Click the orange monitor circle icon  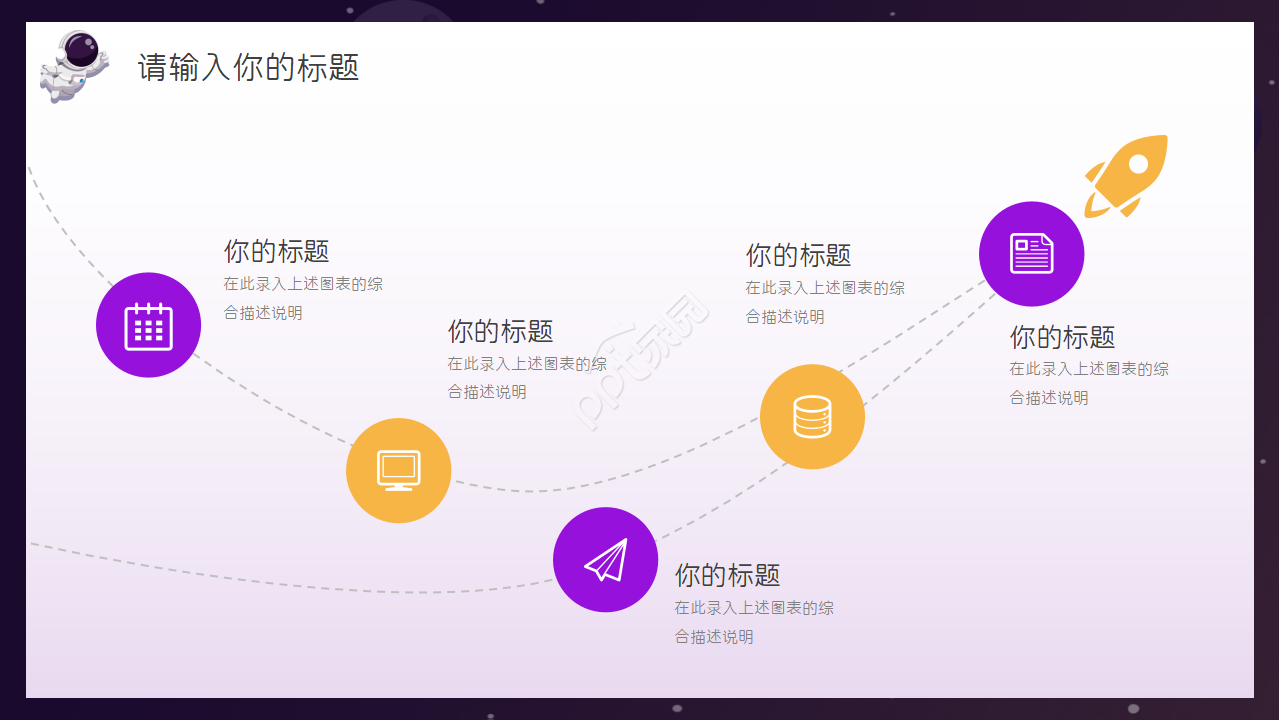[398, 470]
